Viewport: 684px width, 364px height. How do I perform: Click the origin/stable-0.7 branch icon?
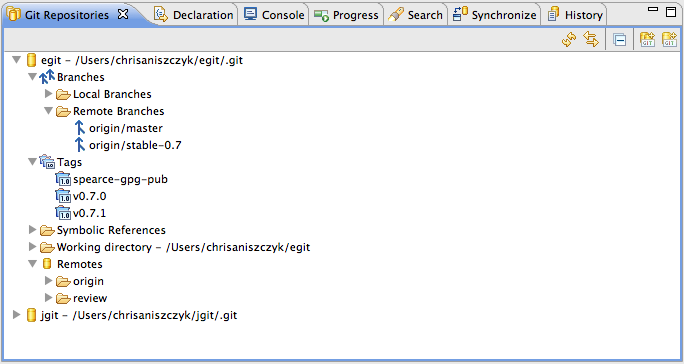click(x=79, y=145)
